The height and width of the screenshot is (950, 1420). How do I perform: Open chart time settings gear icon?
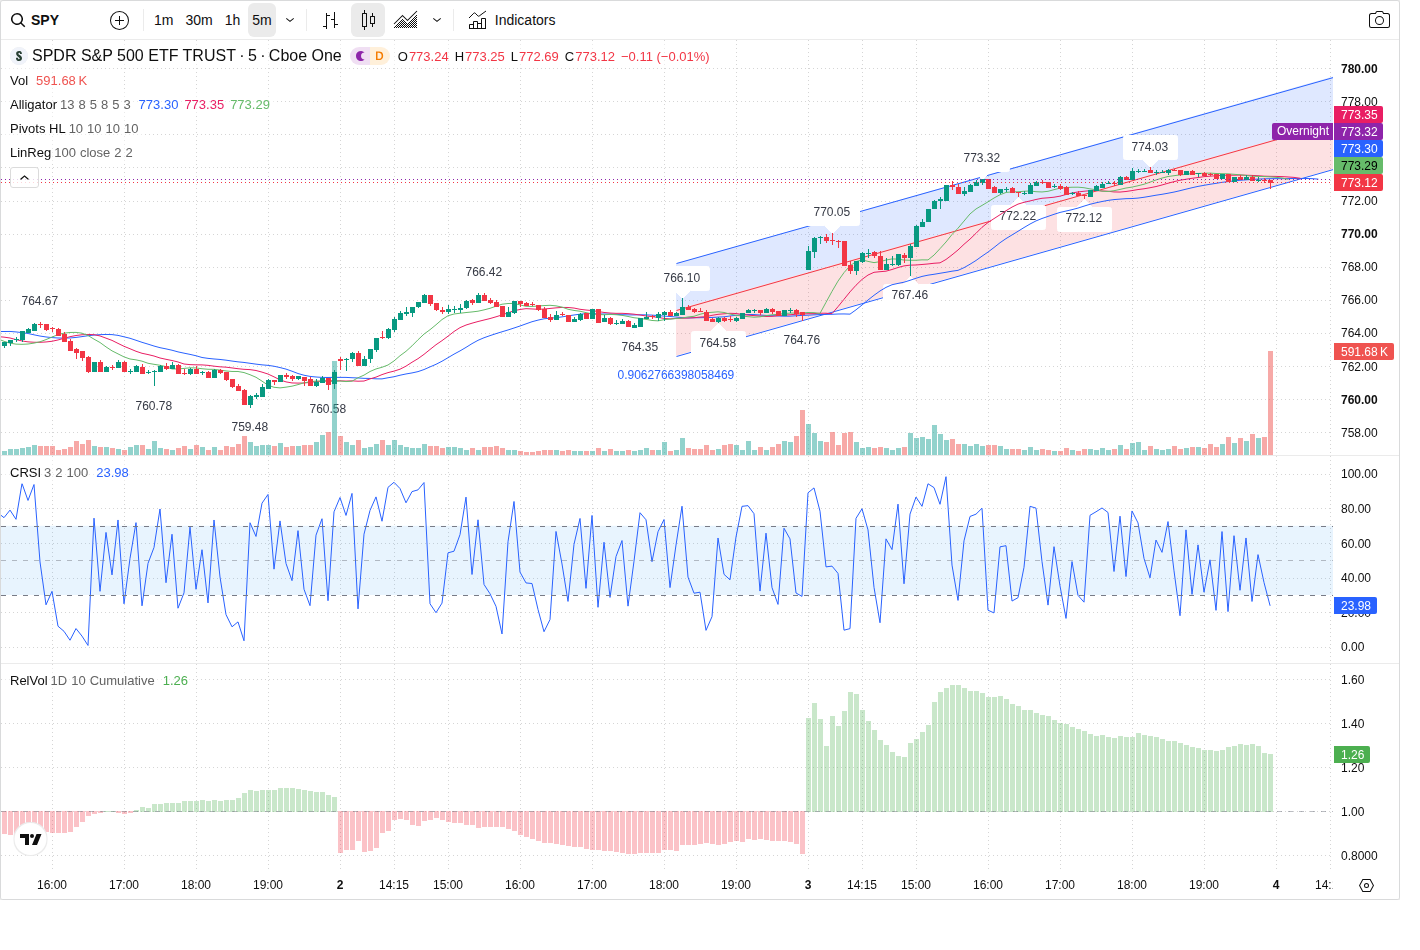click(x=1366, y=885)
